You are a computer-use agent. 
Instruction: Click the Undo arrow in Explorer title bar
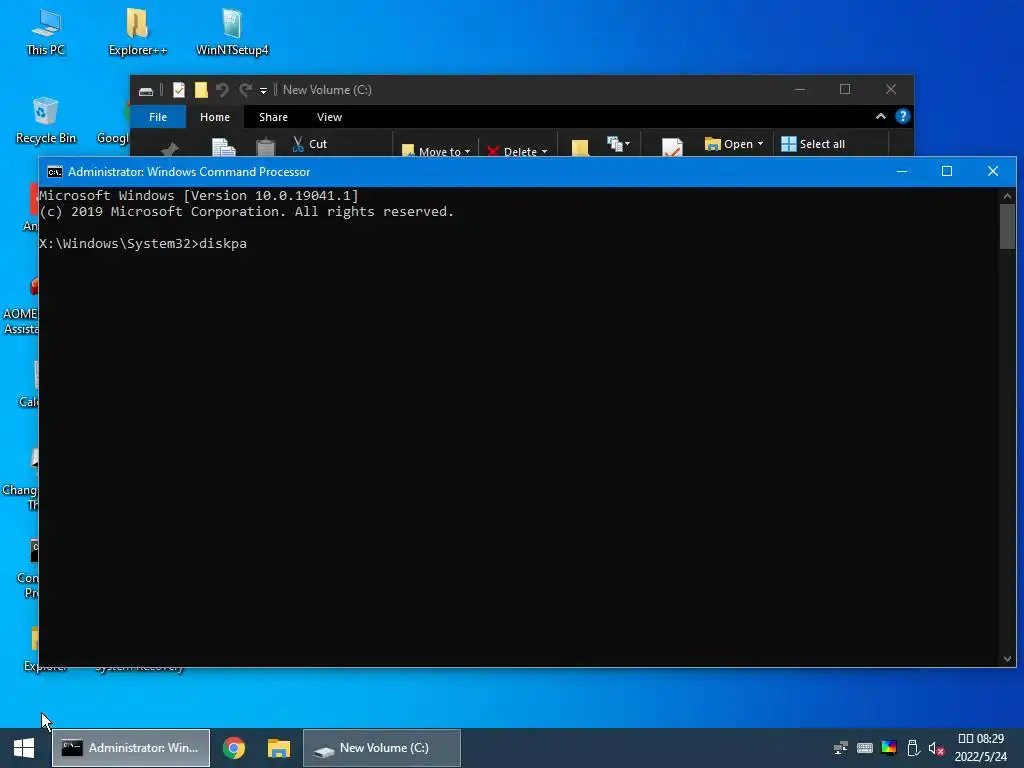[x=222, y=90]
